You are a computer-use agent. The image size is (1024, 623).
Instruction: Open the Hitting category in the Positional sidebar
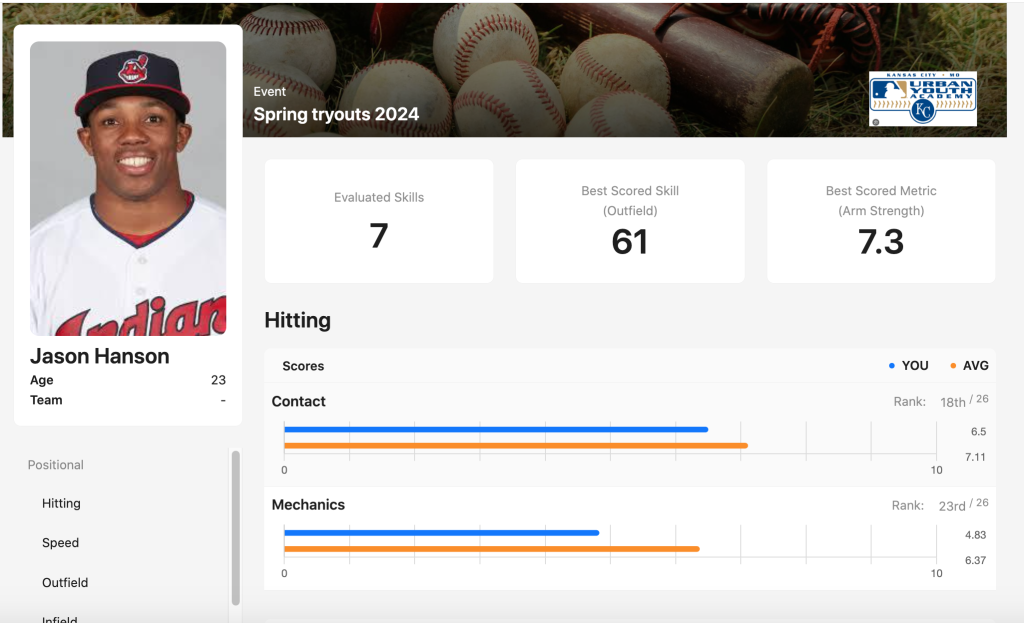61,503
